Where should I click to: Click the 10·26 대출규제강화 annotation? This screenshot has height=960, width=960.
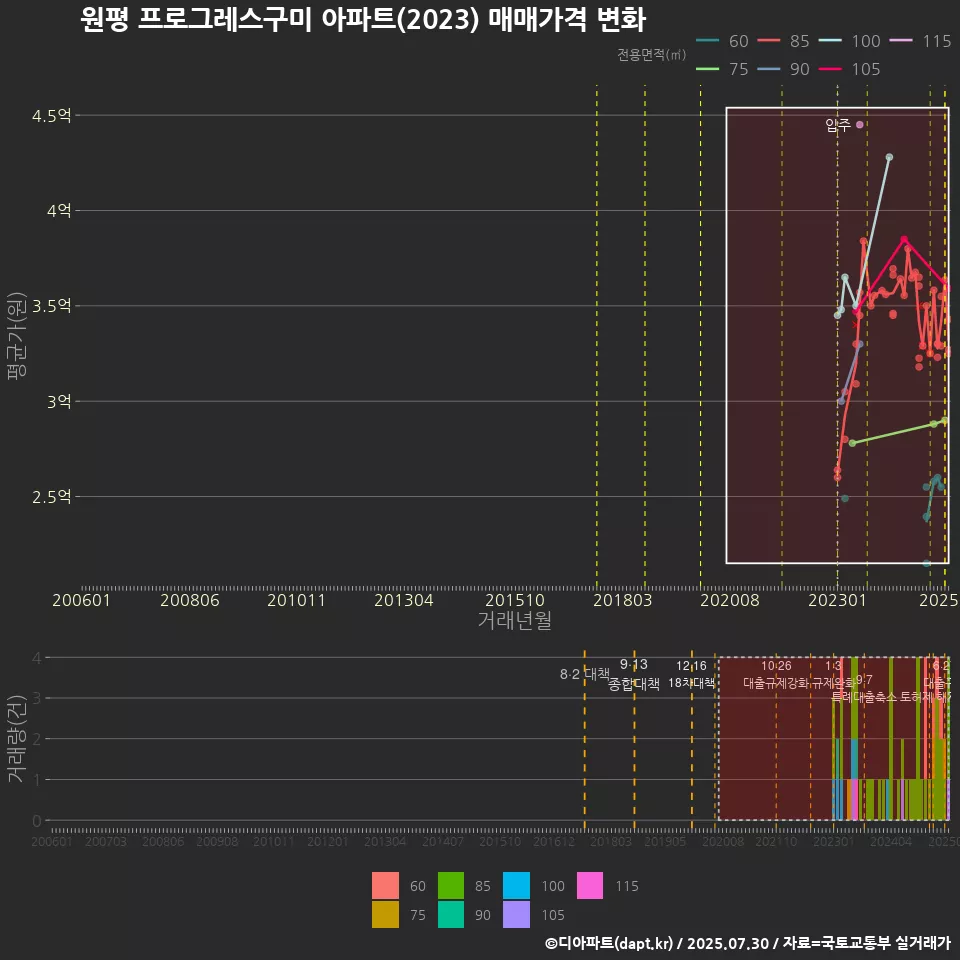coord(776,674)
